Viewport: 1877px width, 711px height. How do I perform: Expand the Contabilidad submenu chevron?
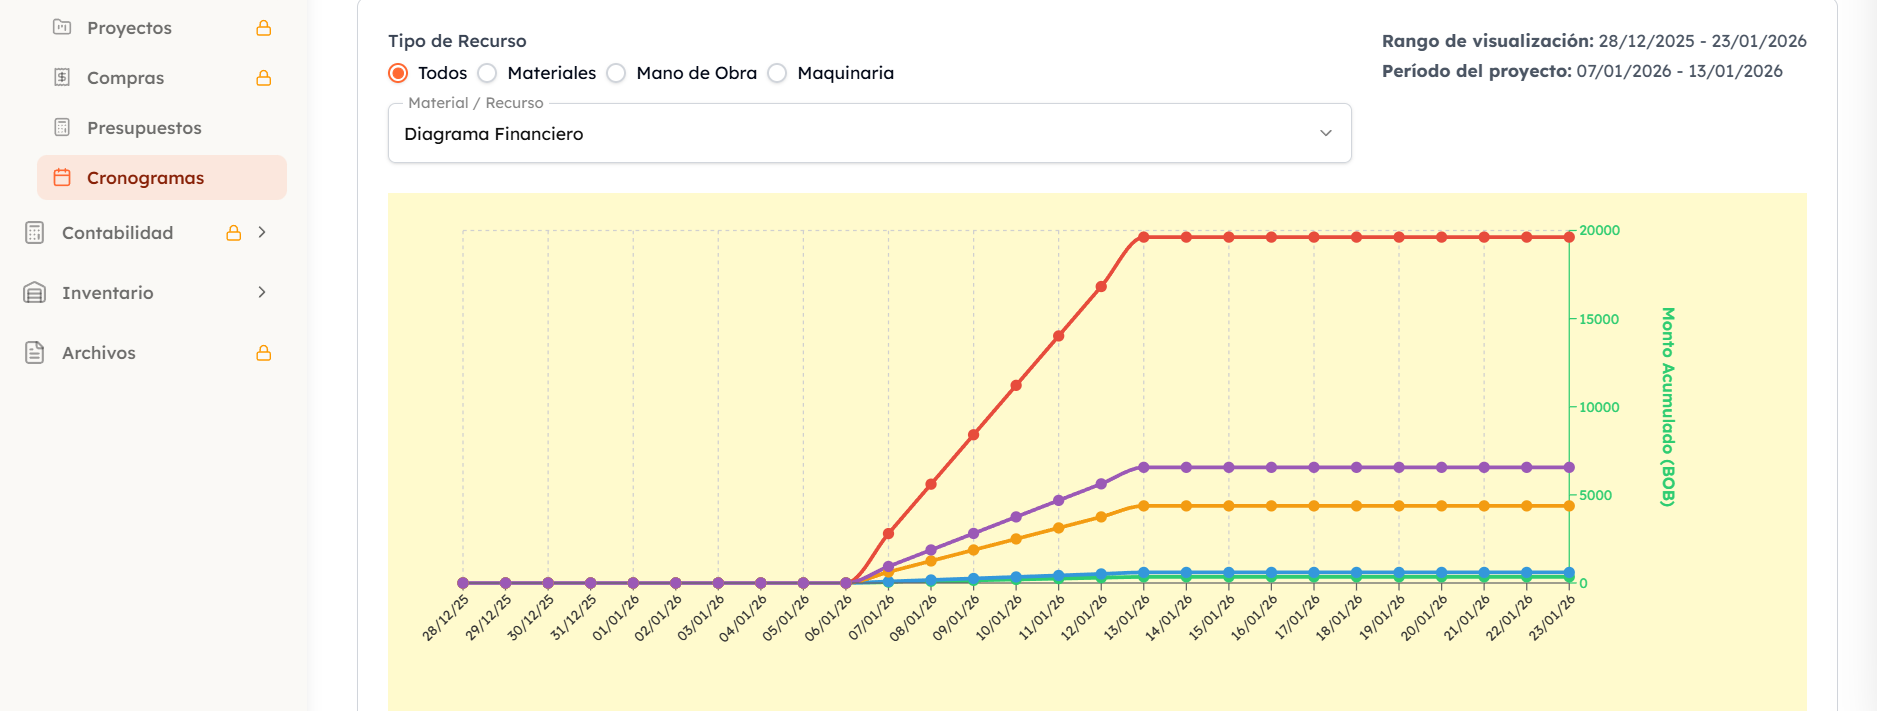(x=262, y=233)
